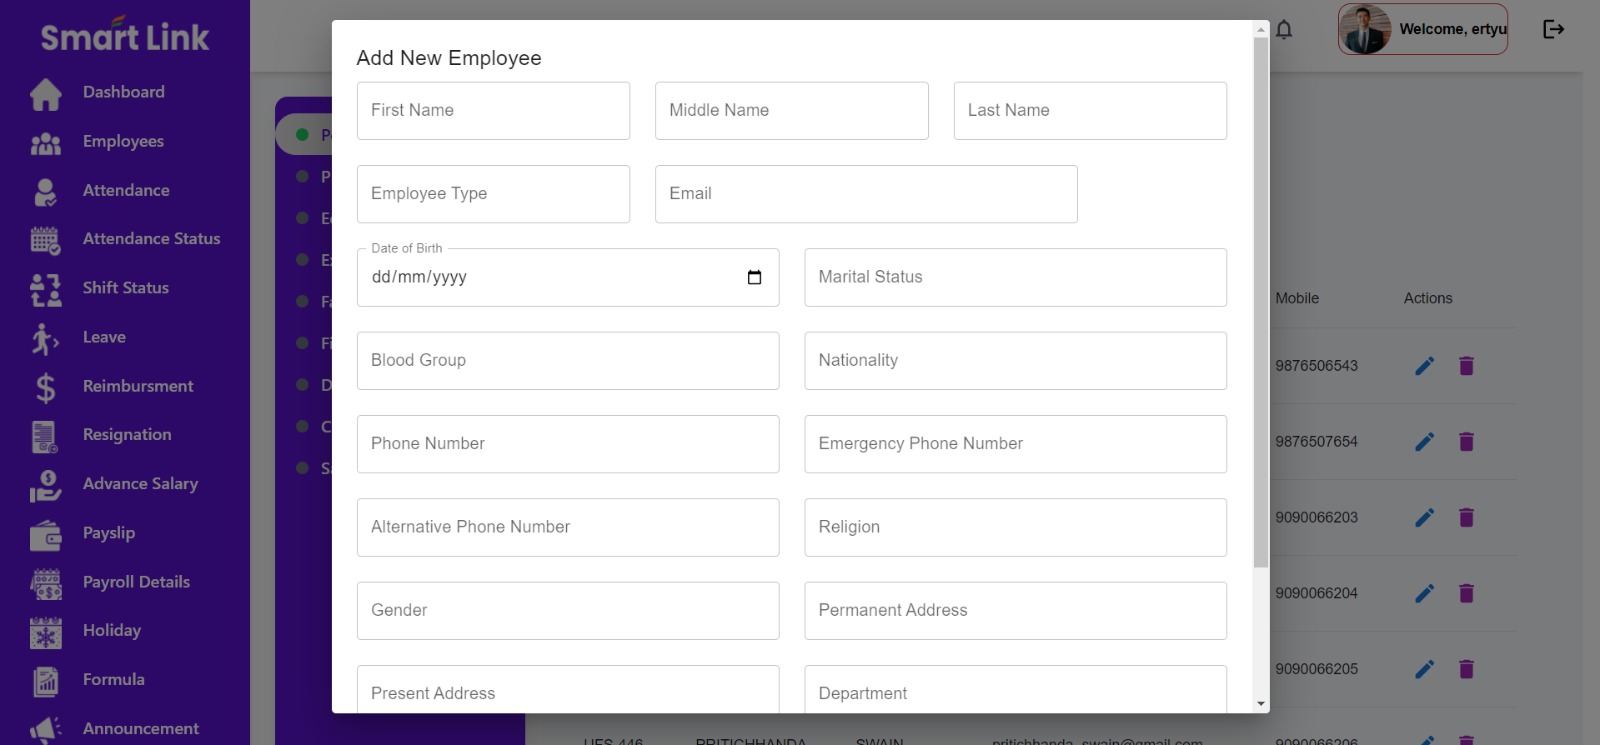Edit the employee with mobile 9090066204
This screenshot has width=1600, height=745.
click(1424, 594)
